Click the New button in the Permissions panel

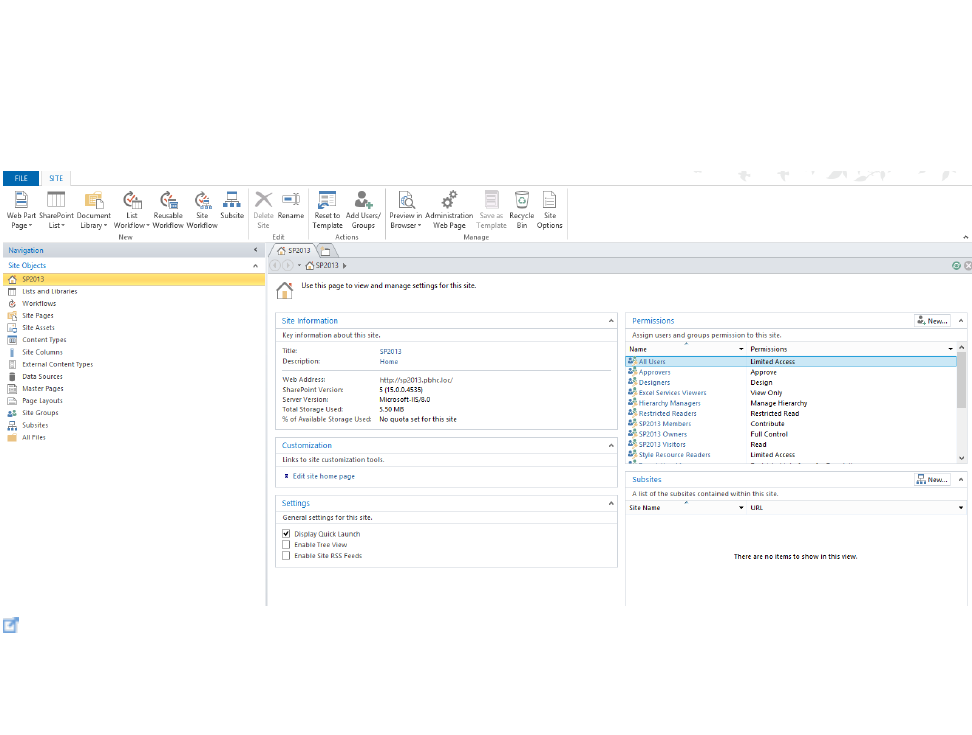click(x=932, y=321)
